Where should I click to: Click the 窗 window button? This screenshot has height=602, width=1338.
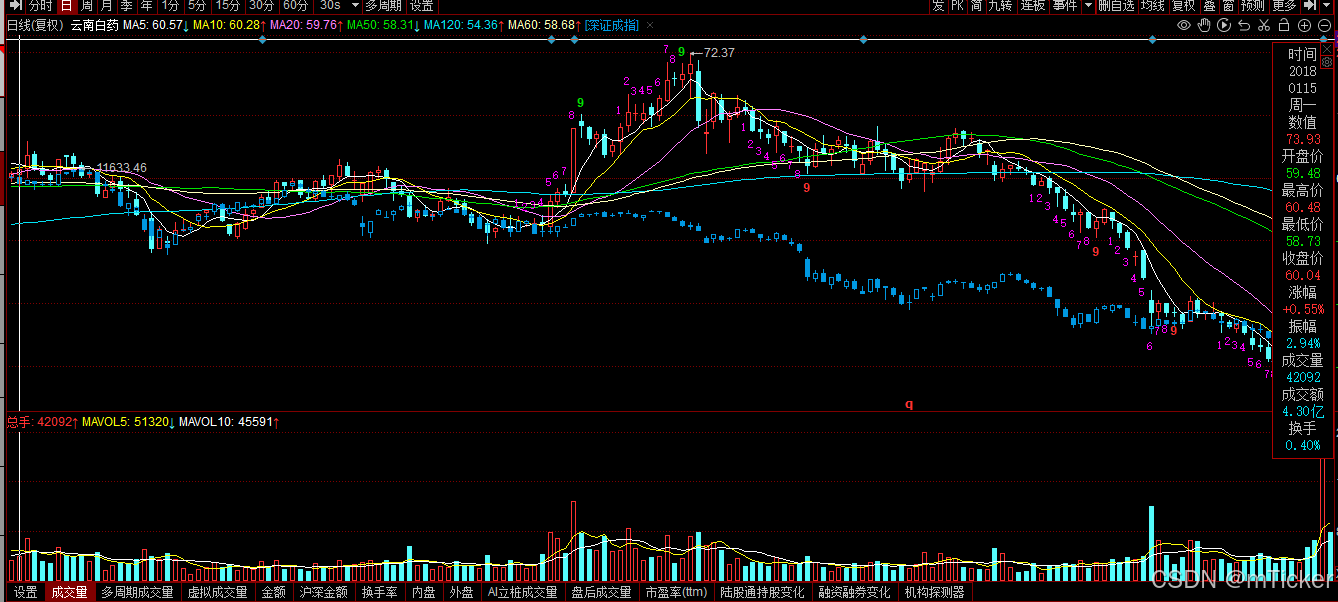pyautogui.click(x=1228, y=6)
